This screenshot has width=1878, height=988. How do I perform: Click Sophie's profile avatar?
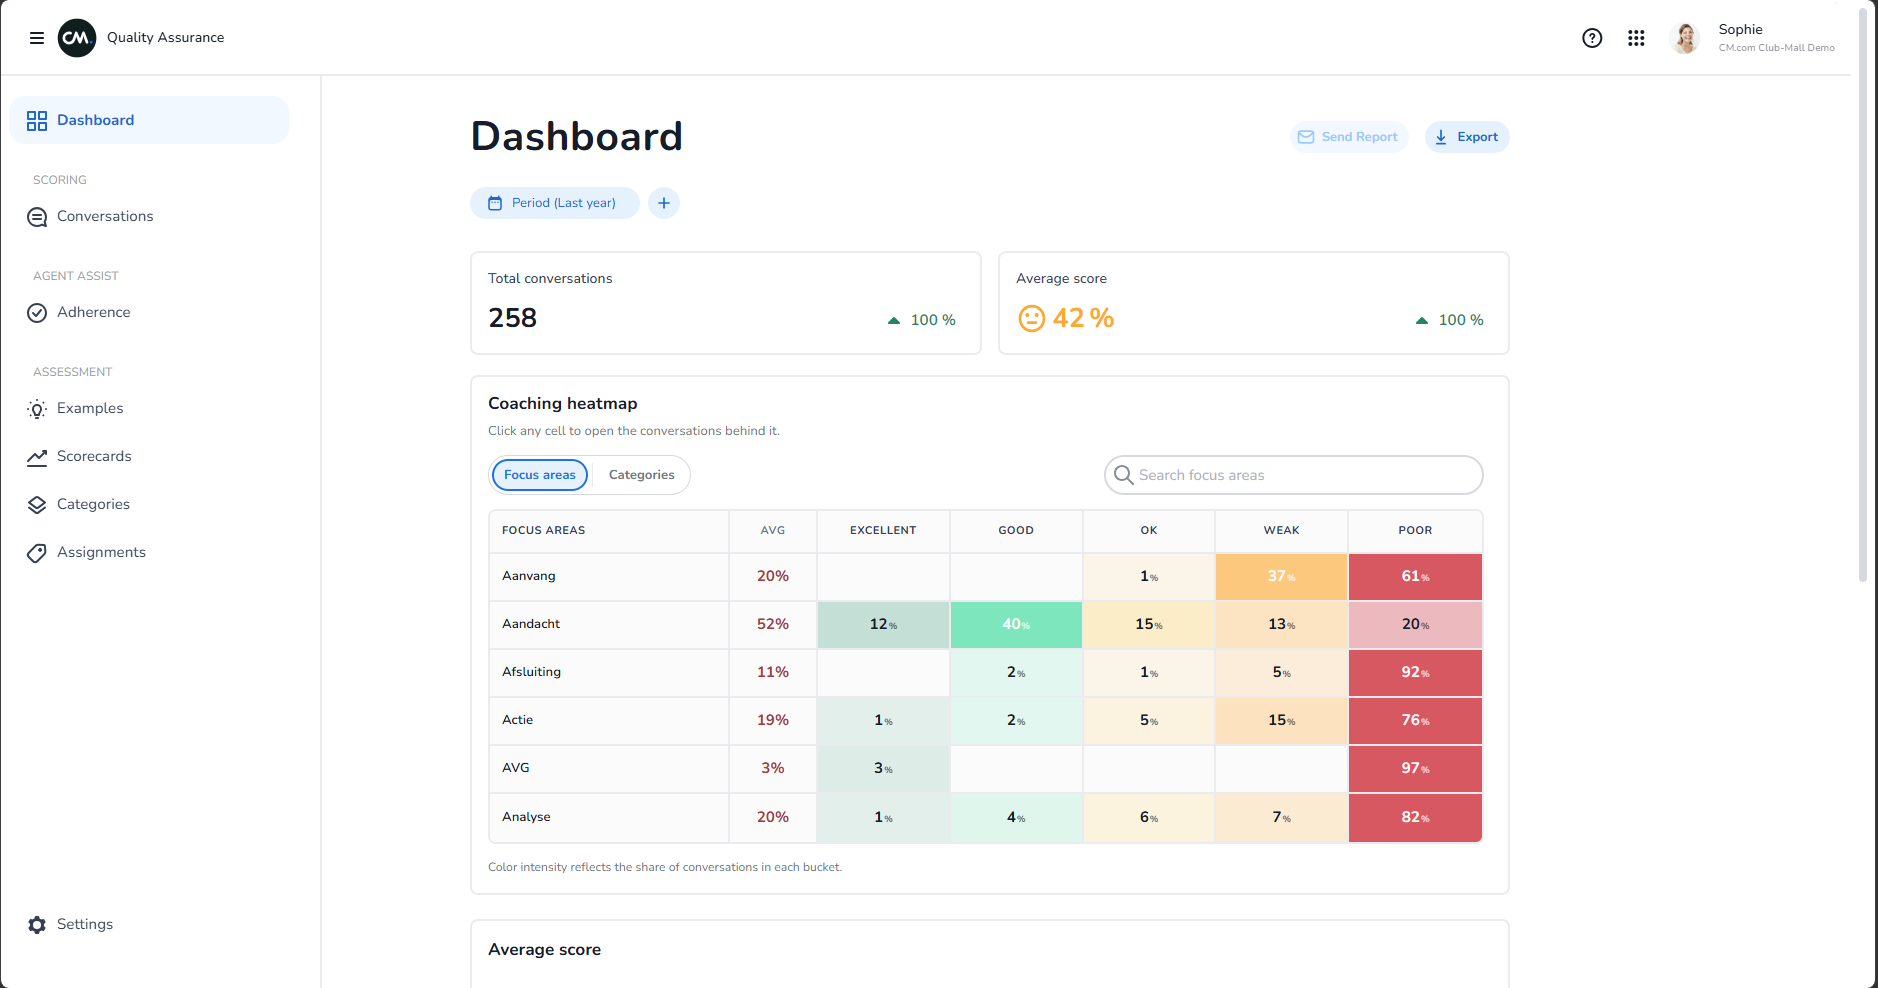coord(1685,38)
